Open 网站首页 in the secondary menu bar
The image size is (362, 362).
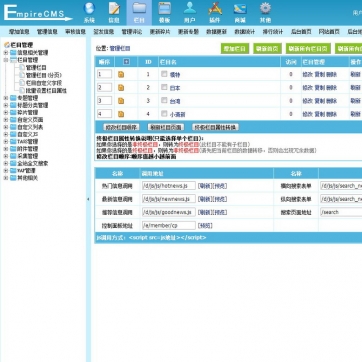click(329, 32)
